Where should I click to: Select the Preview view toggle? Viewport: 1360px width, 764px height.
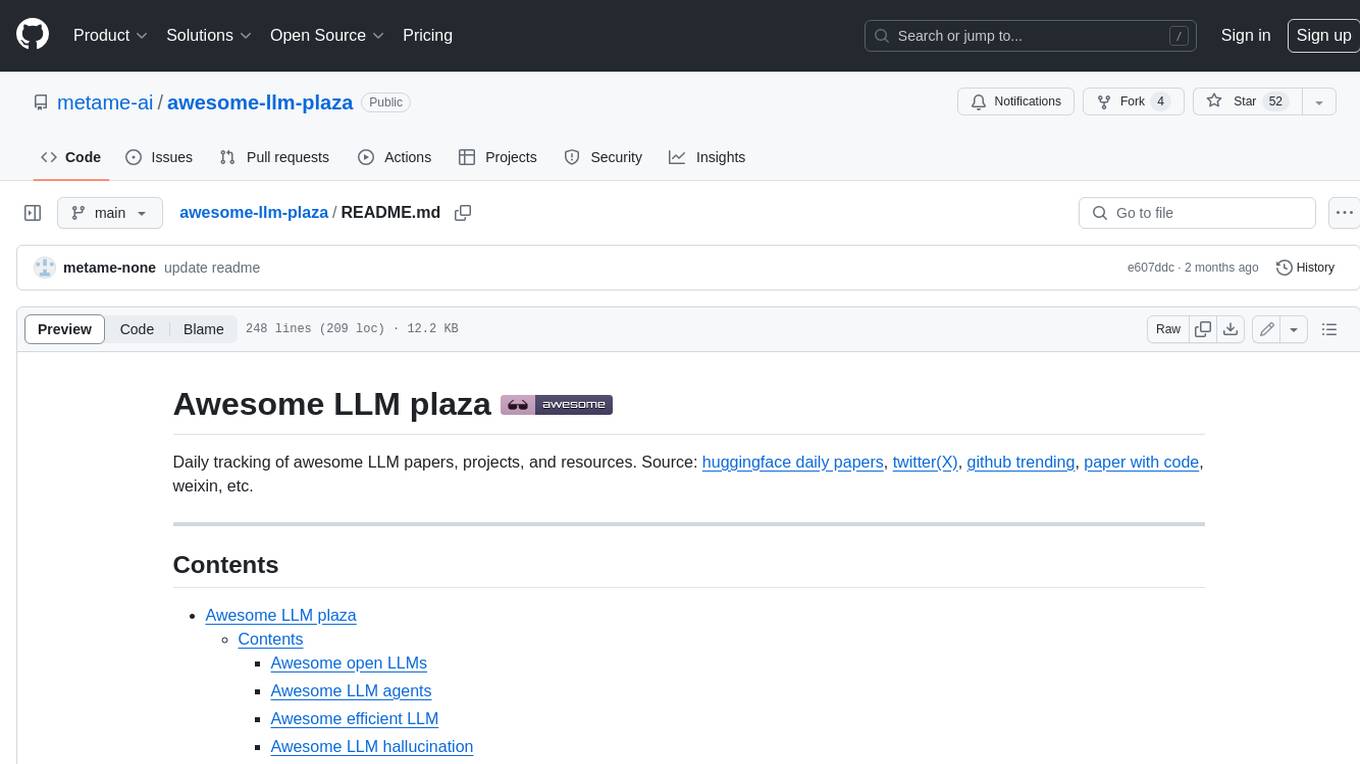(65, 329)
